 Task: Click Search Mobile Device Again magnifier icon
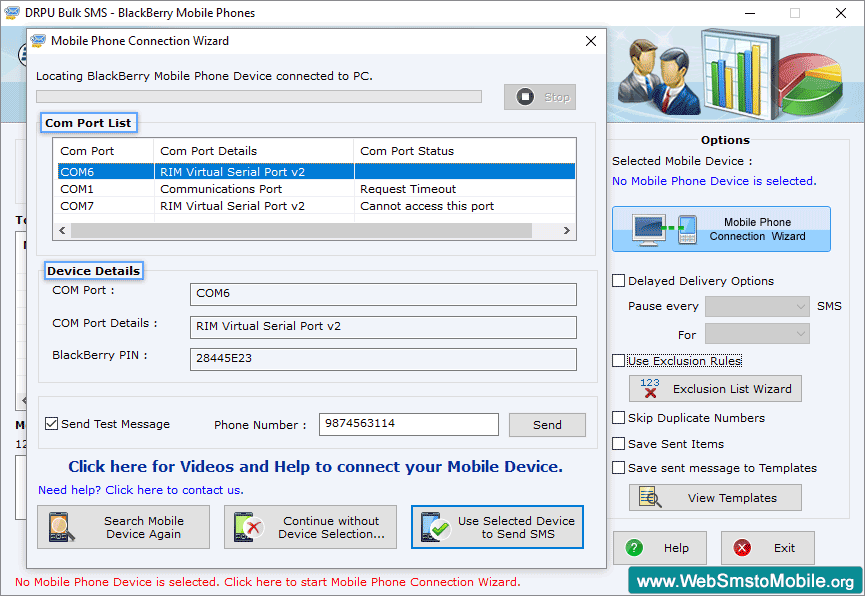pyautogui.click(x=59, y=527)
